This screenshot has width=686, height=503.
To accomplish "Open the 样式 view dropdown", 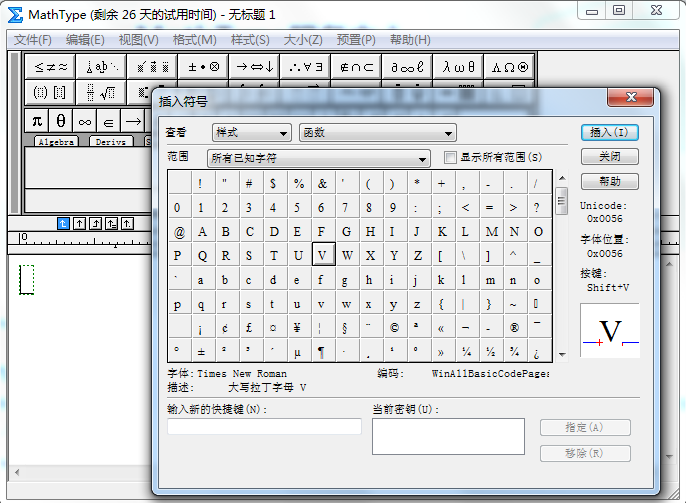I will coord(252,133).
